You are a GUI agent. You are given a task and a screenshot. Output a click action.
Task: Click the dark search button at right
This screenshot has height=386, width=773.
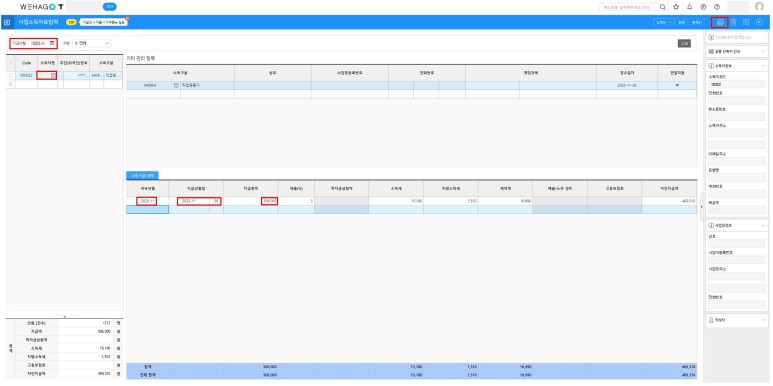[x=684, y=43]
